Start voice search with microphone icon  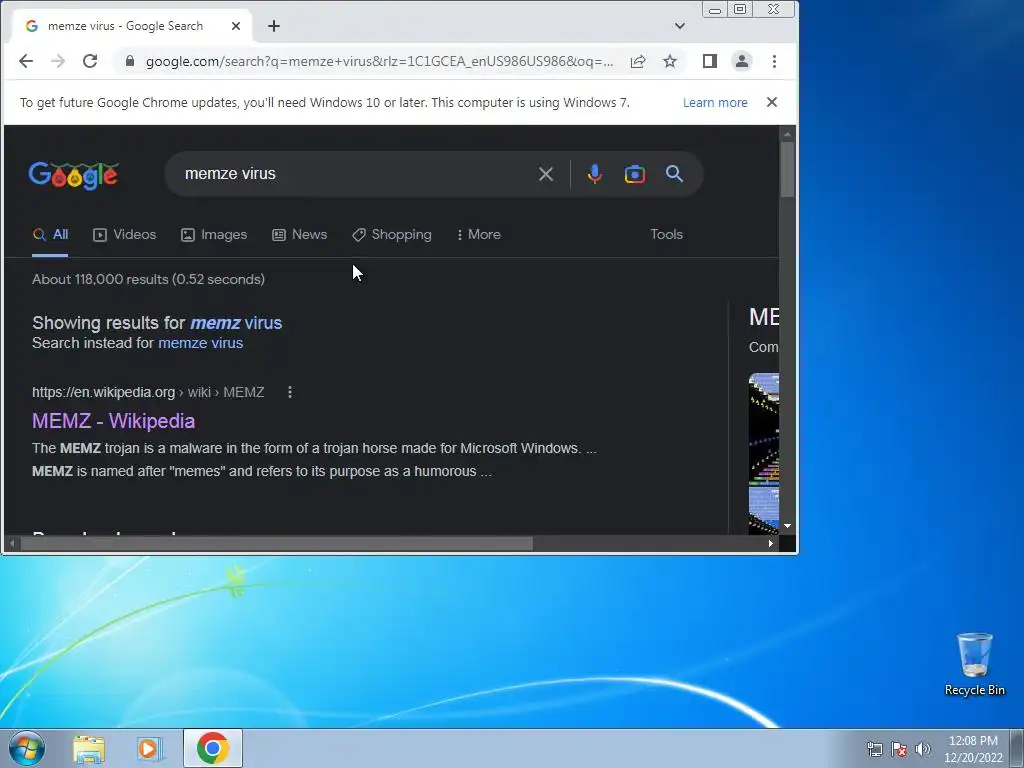[x=594, y=174]
